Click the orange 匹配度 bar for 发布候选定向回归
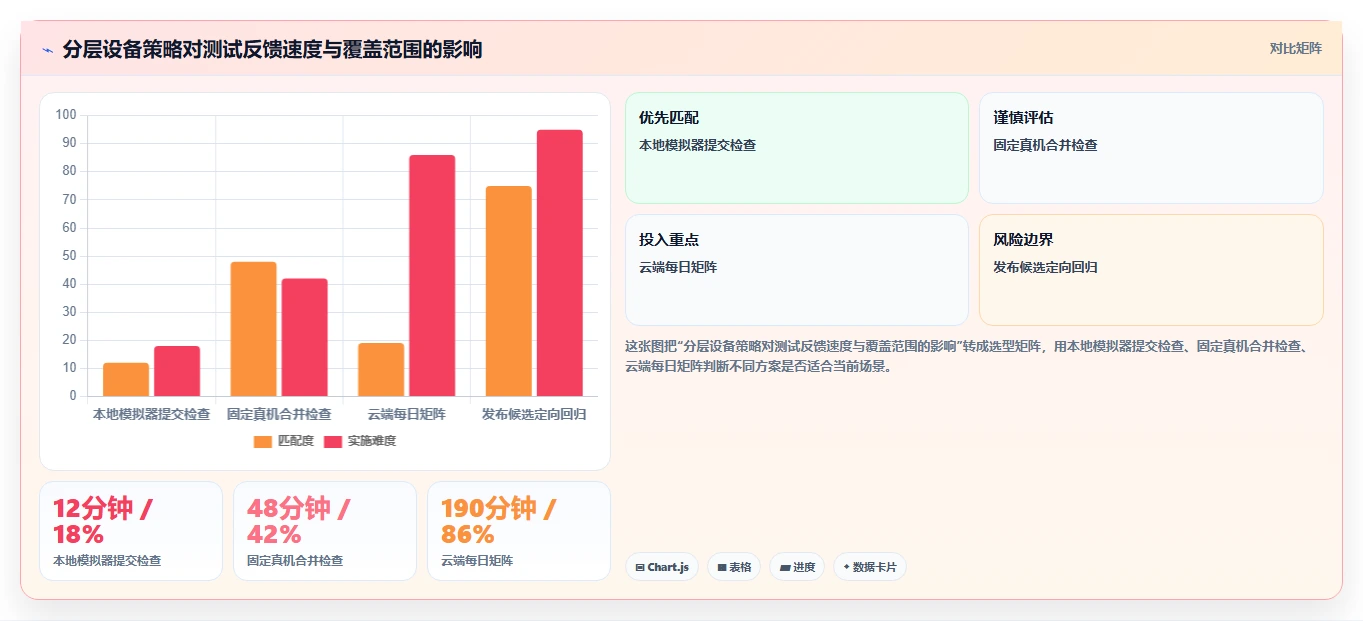1363x621 pixels. 508,291
